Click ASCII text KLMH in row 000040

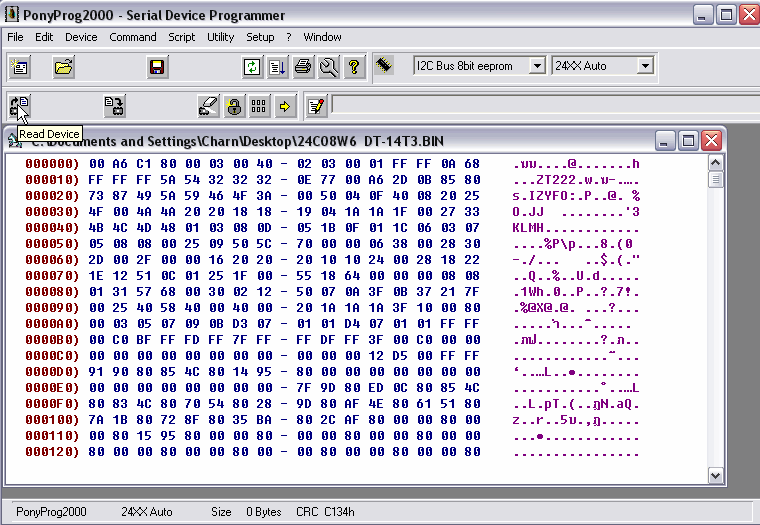point(528,228)
